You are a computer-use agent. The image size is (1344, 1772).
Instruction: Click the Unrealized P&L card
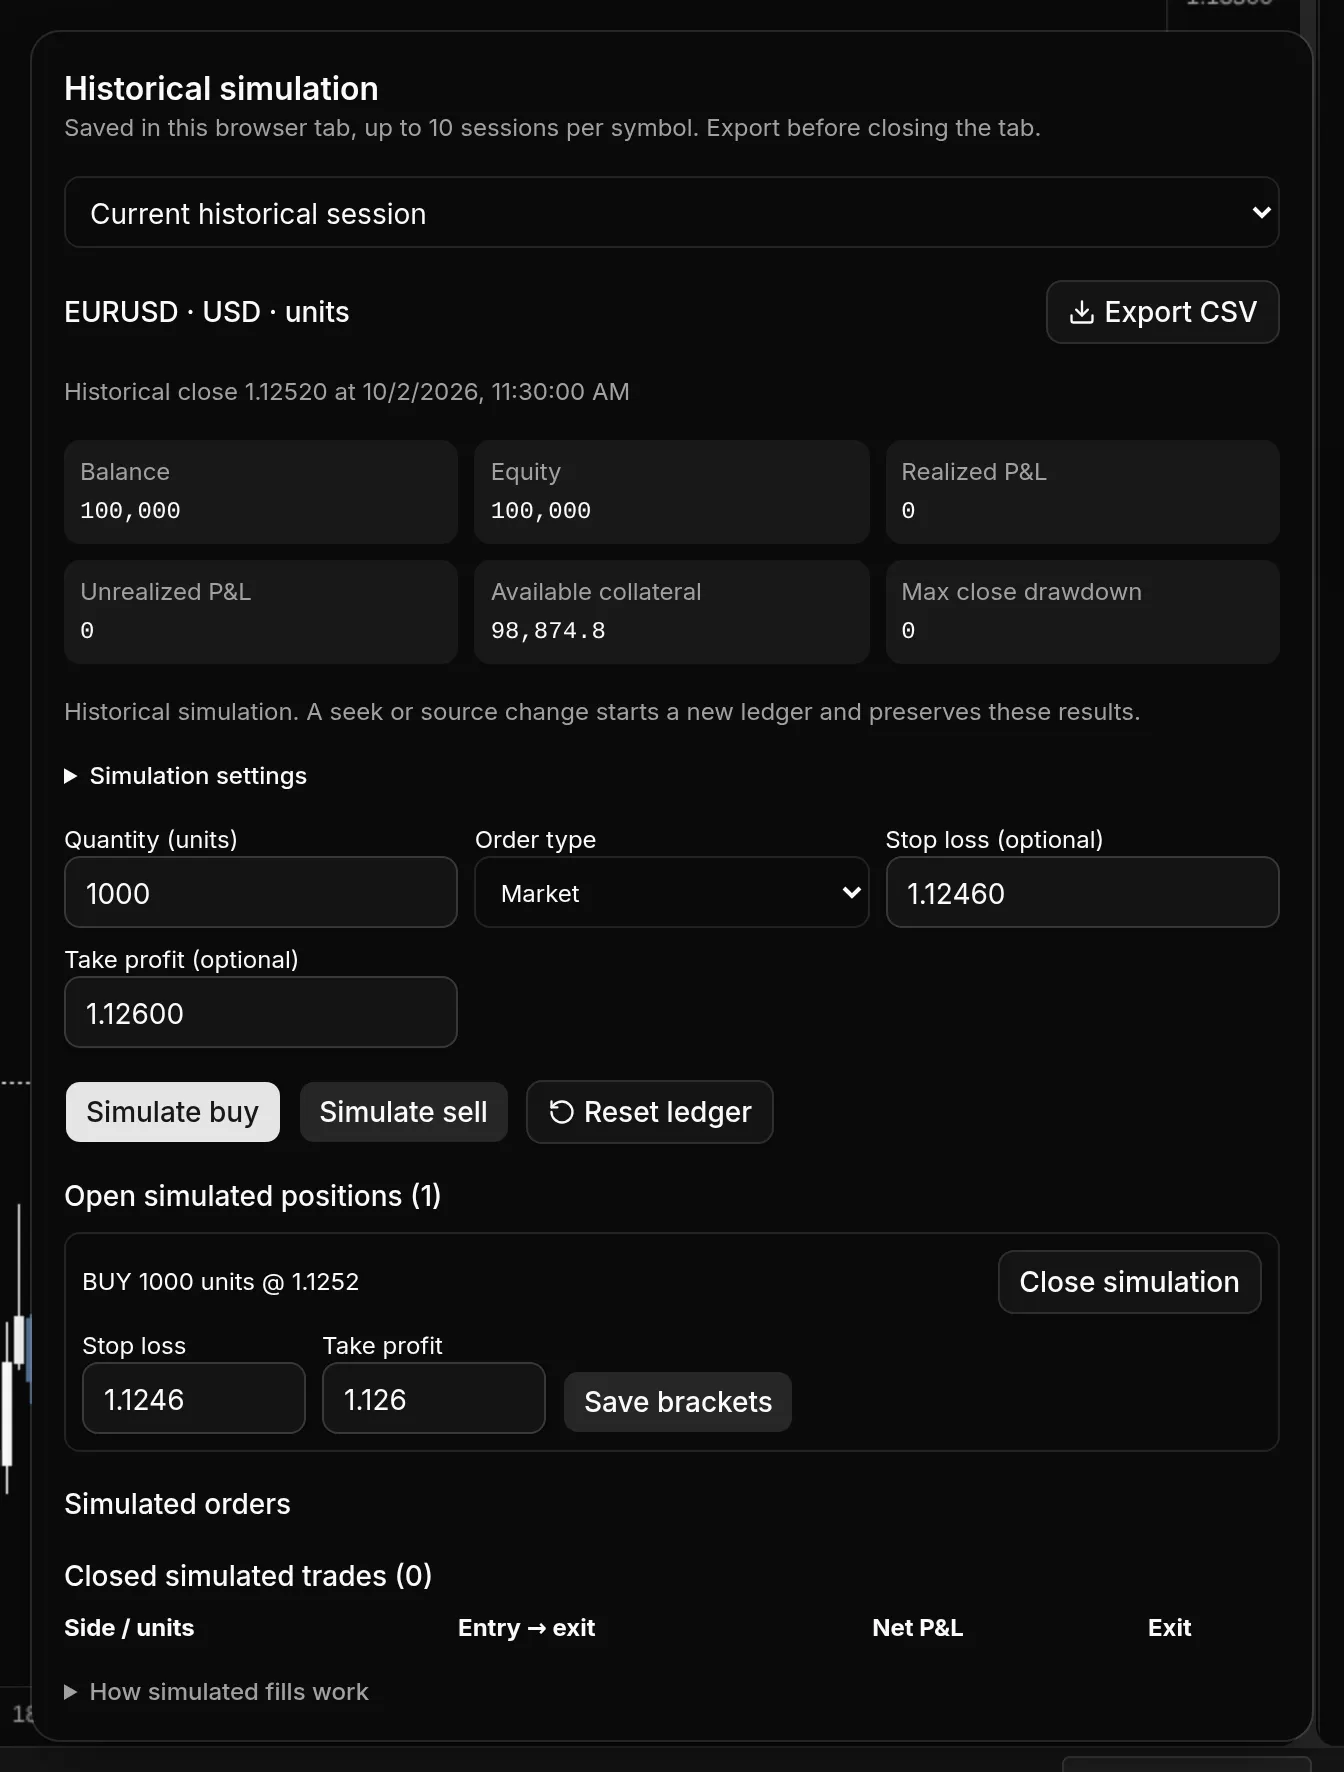(261, 612)
